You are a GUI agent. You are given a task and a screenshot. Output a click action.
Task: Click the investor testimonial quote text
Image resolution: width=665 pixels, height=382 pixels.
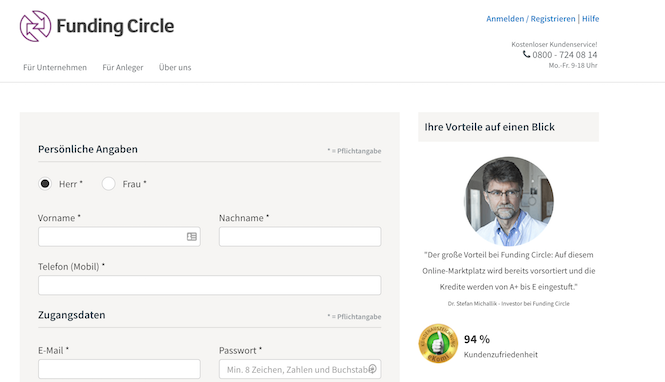pyautogui.click(x=509, y=271)
